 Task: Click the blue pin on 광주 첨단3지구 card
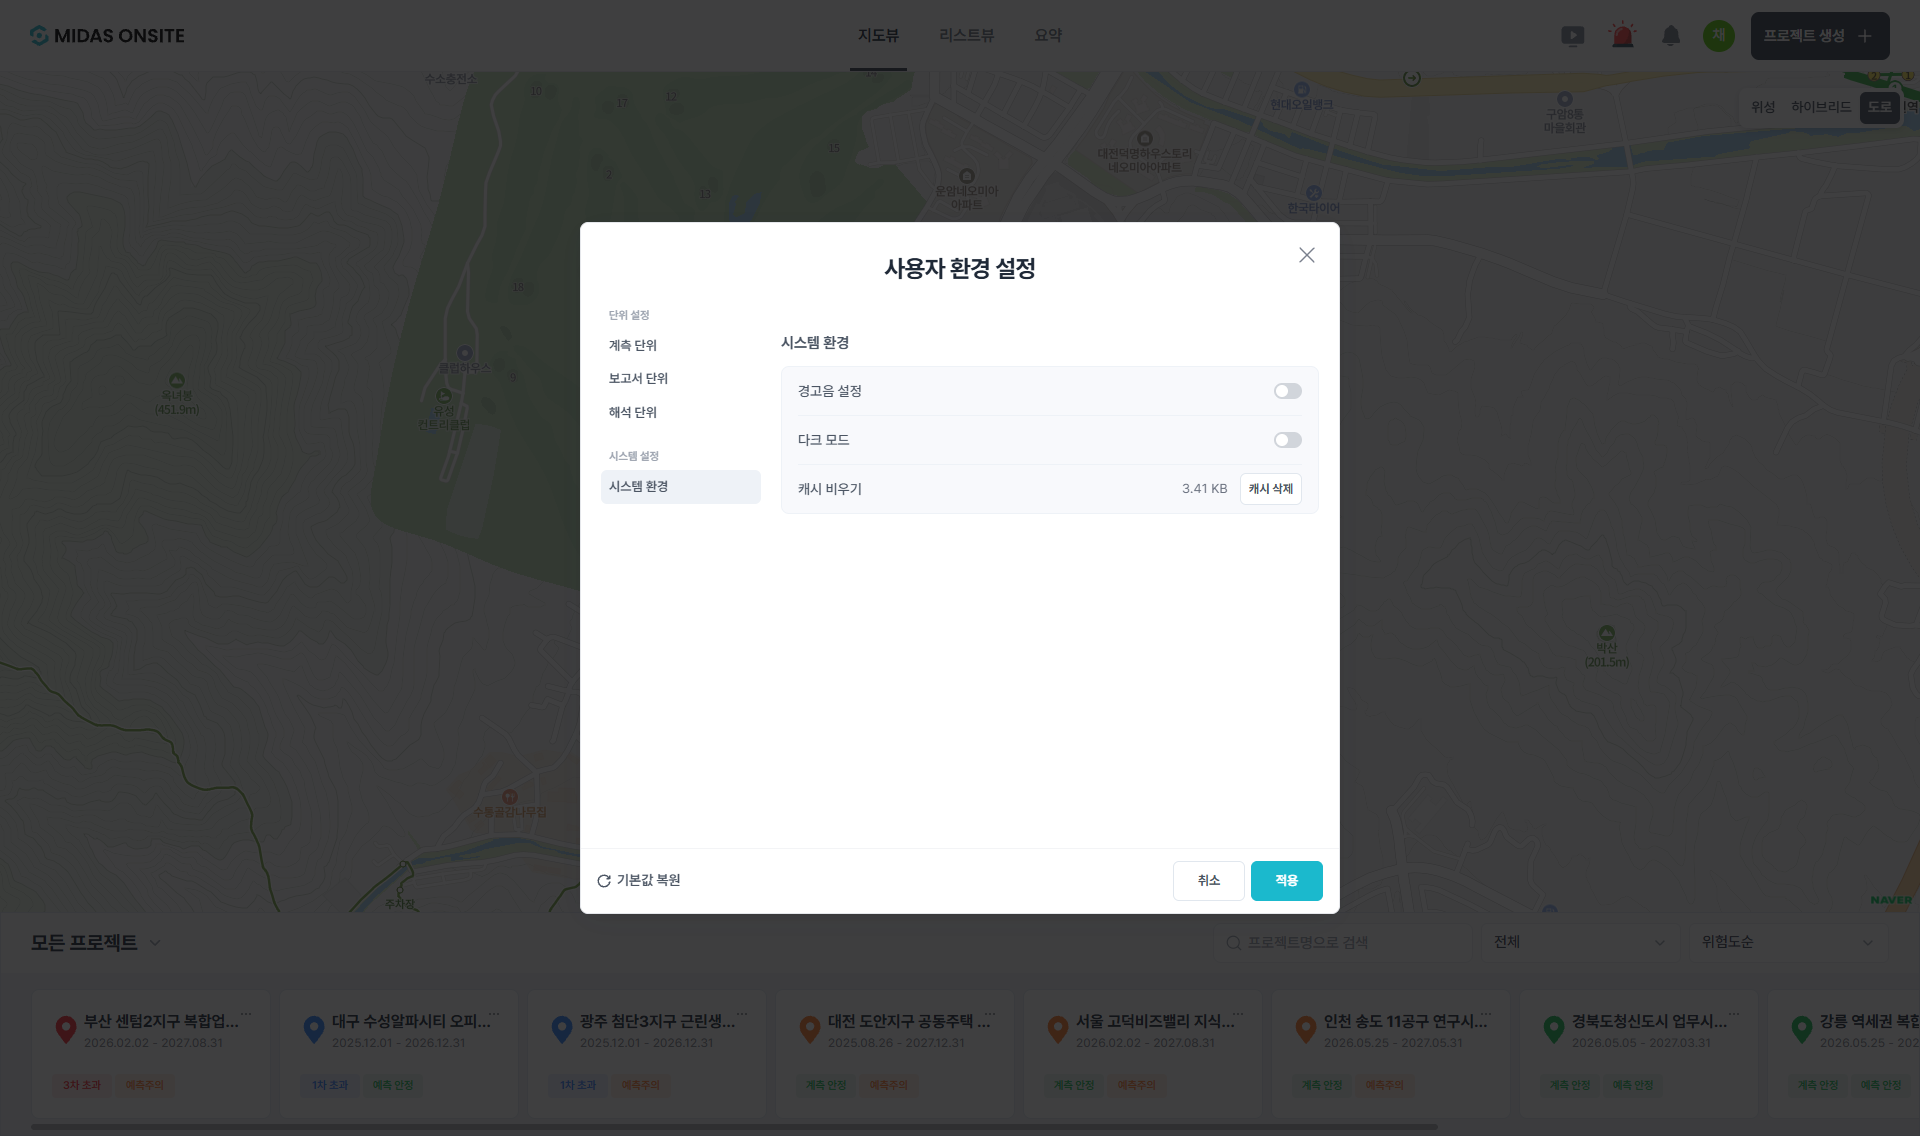(562, 1030)
